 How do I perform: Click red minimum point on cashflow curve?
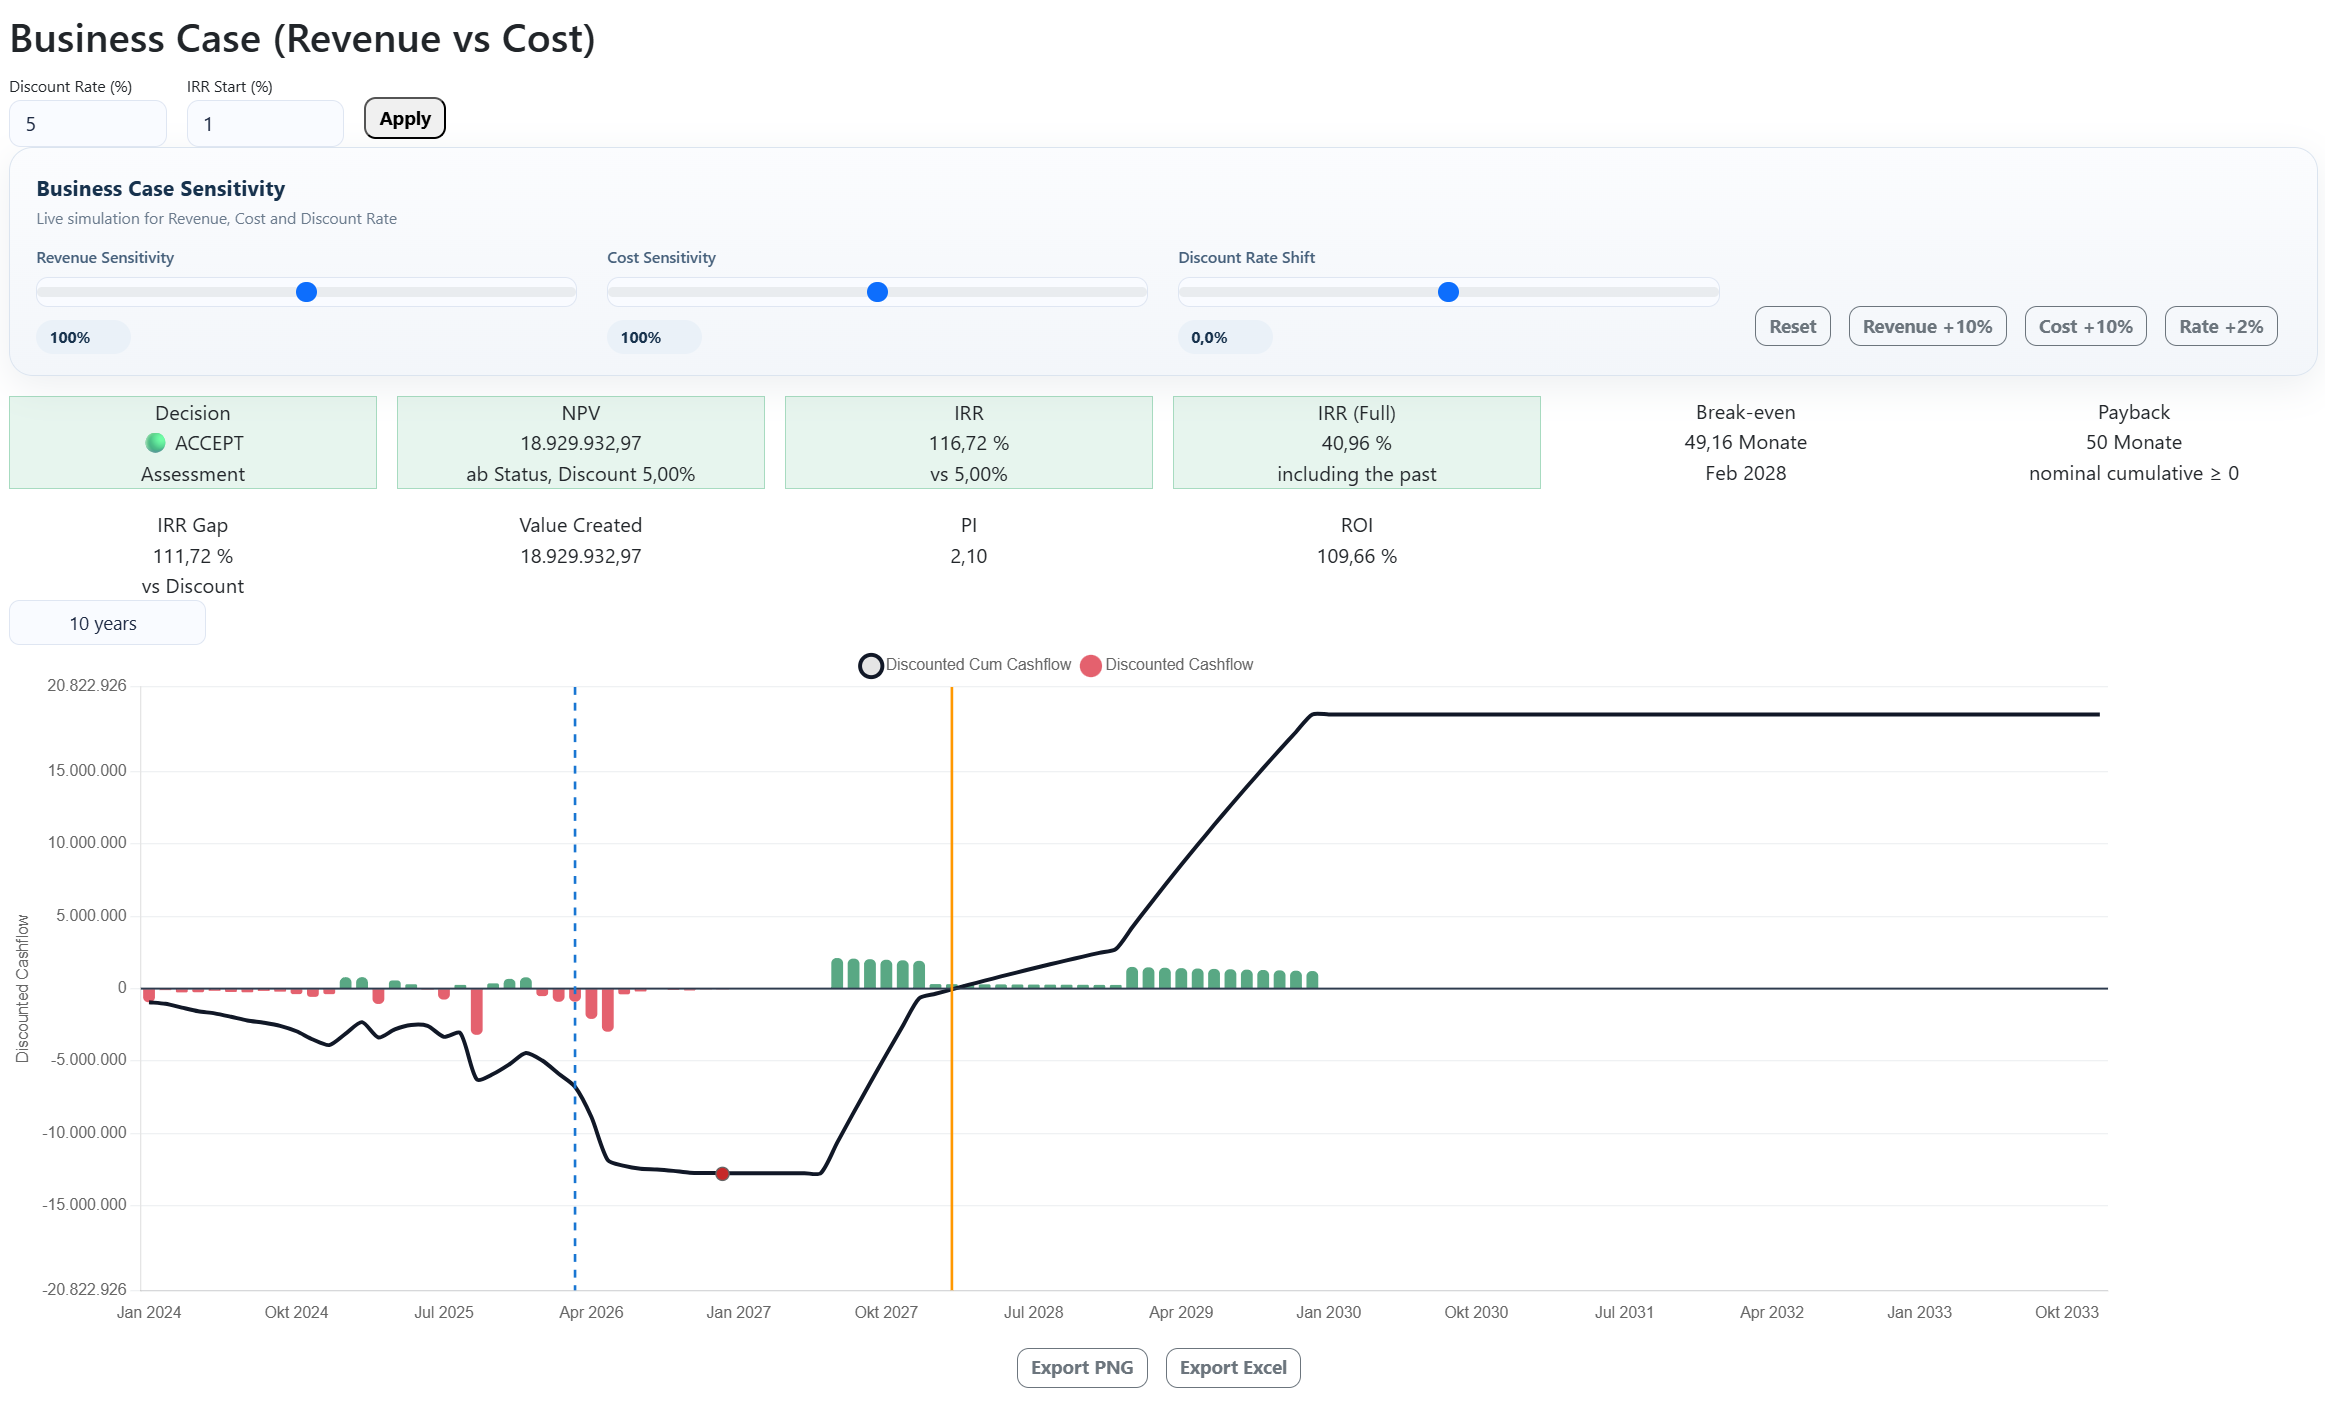coord(722,1173)
